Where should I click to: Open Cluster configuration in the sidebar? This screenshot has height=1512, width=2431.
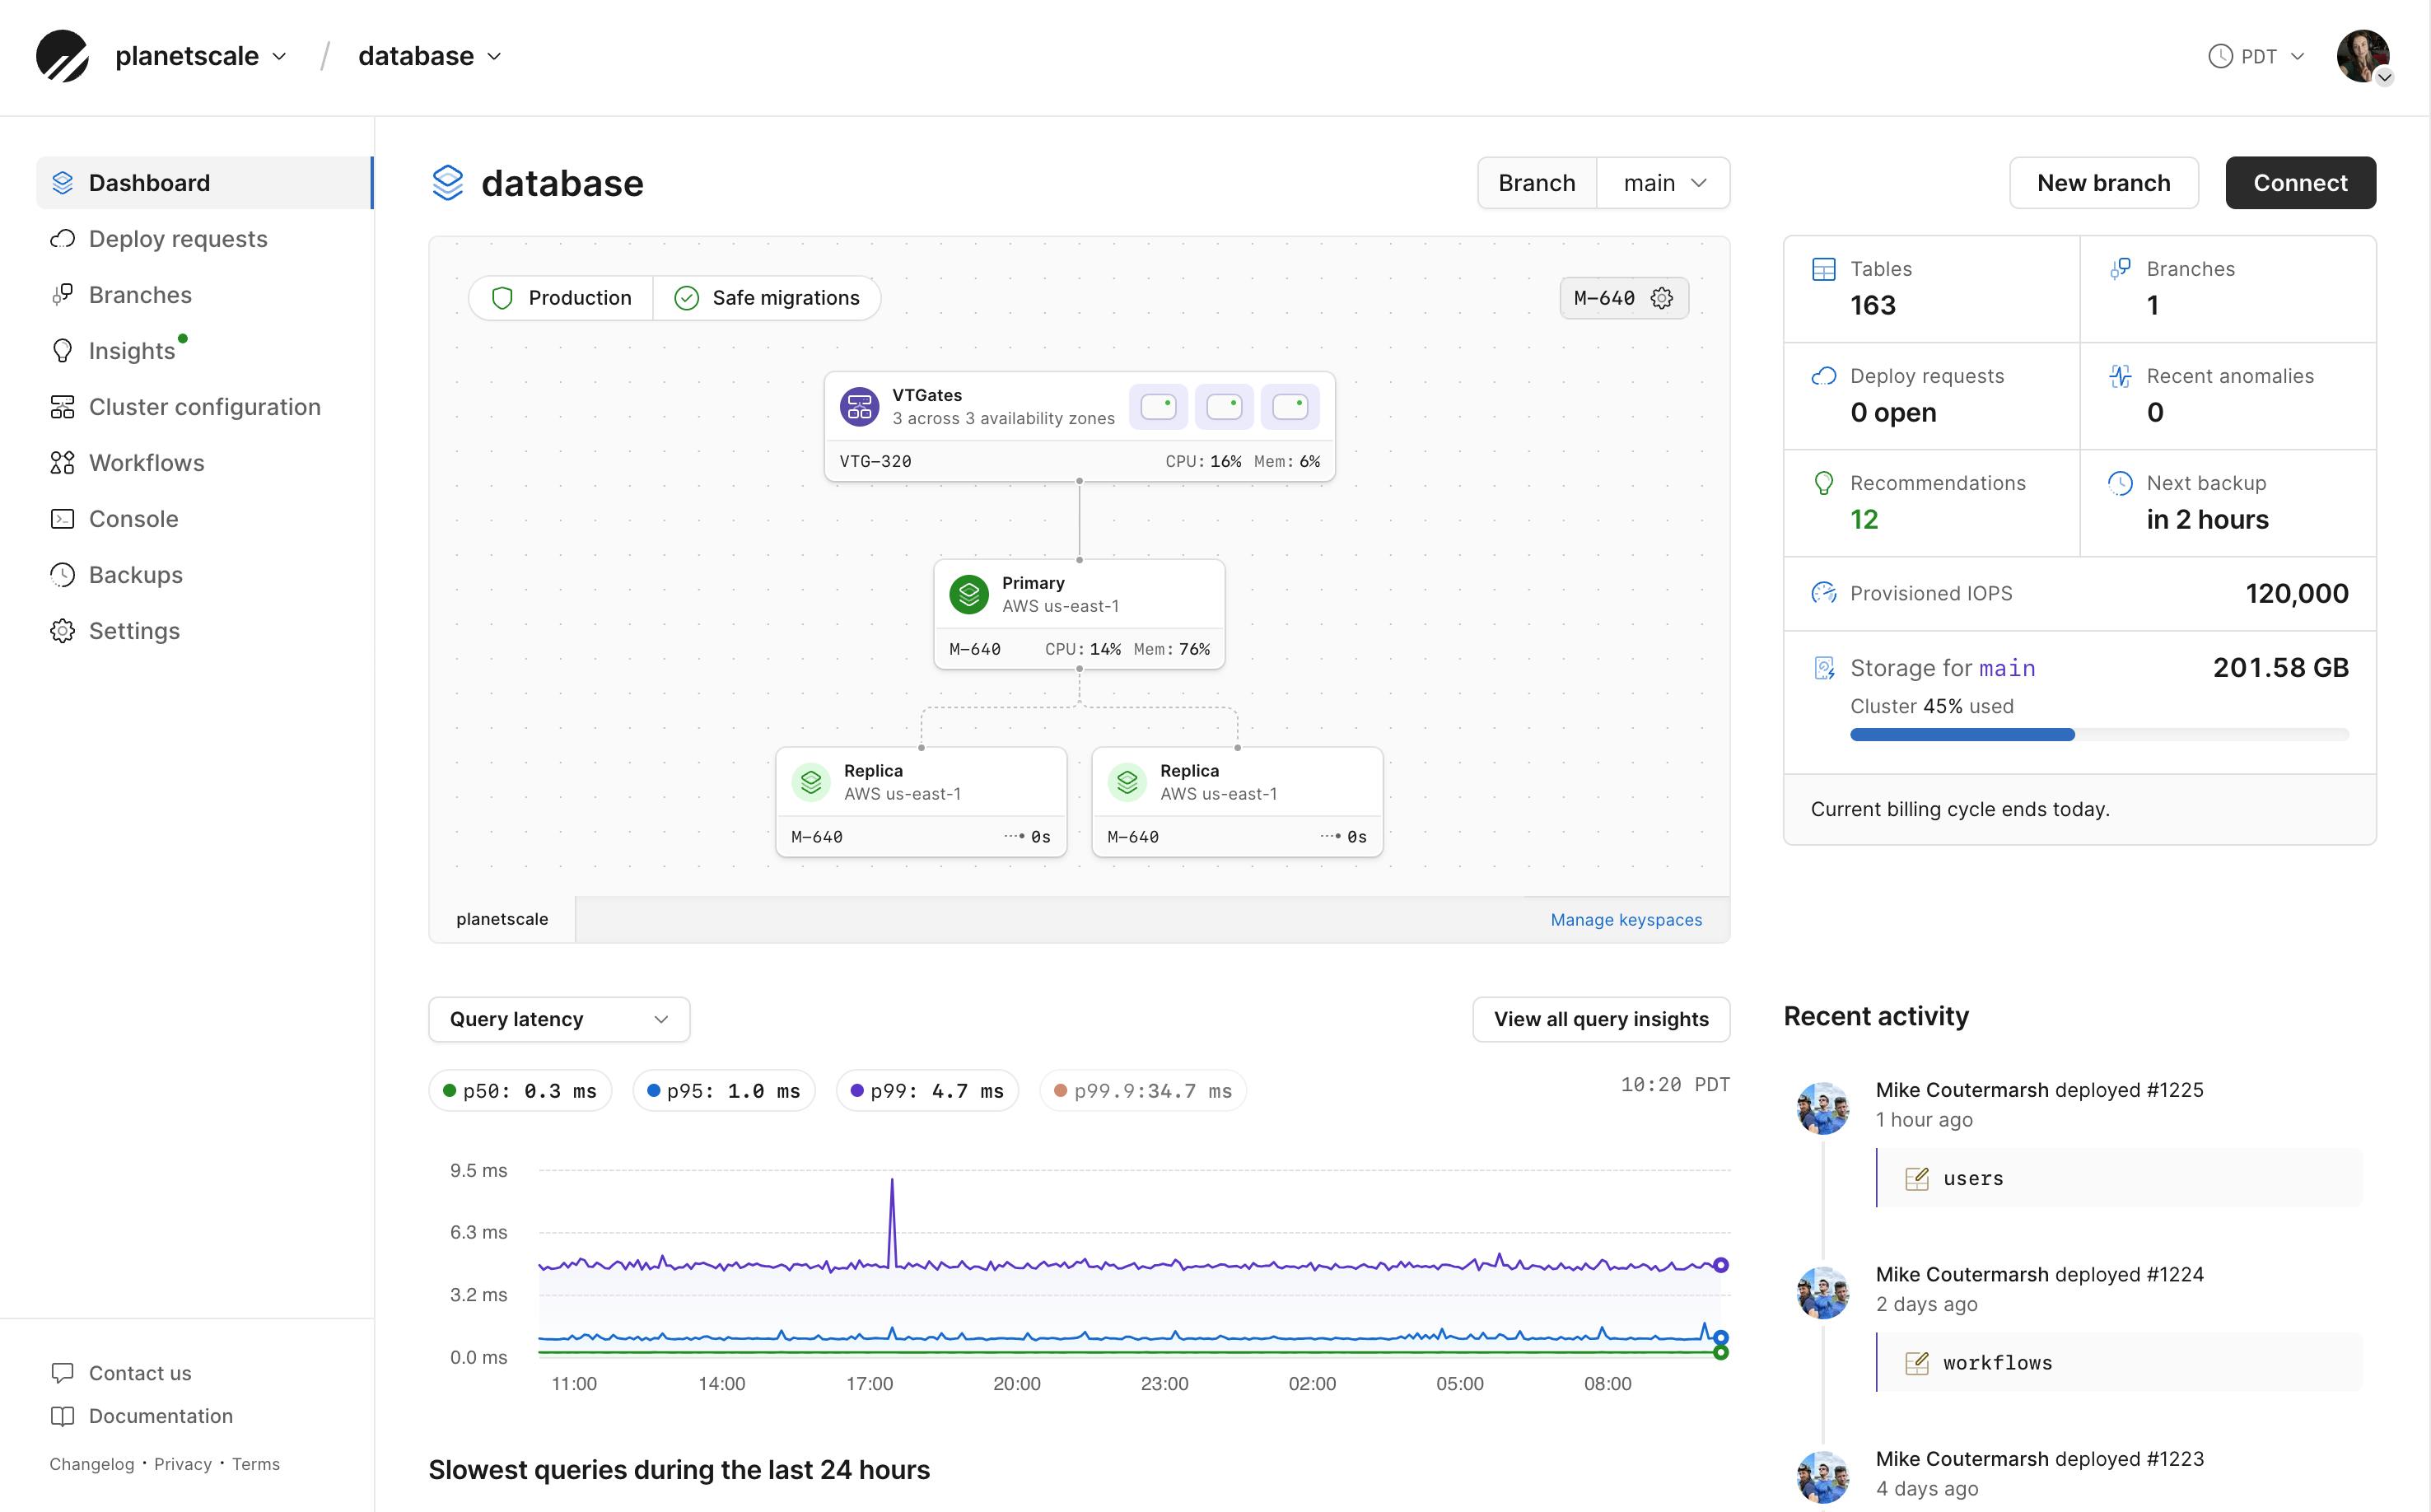coord(204,407)
